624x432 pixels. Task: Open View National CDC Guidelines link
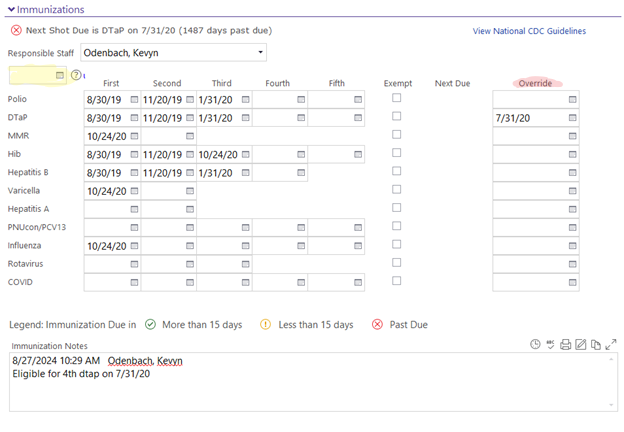[529, 31]
